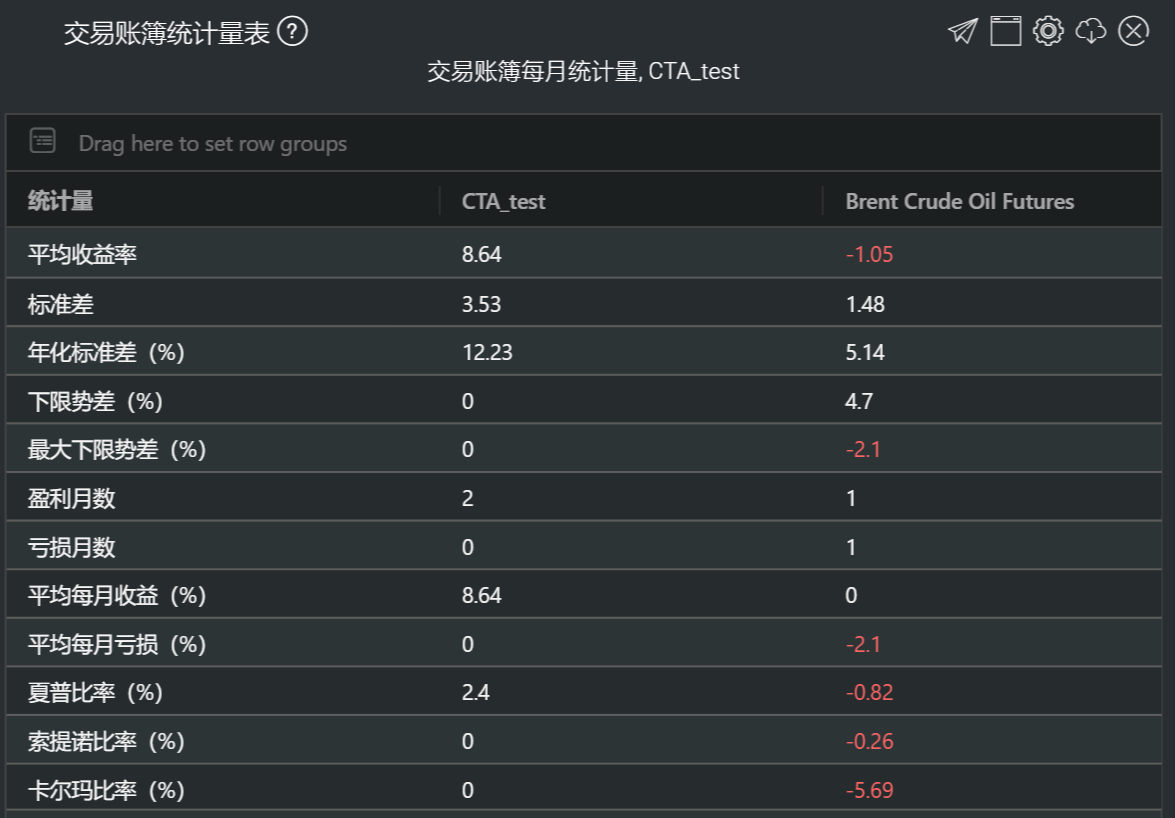Click the 夏普比率 (%) row label
1175x818 pixels.
(95, 693)
